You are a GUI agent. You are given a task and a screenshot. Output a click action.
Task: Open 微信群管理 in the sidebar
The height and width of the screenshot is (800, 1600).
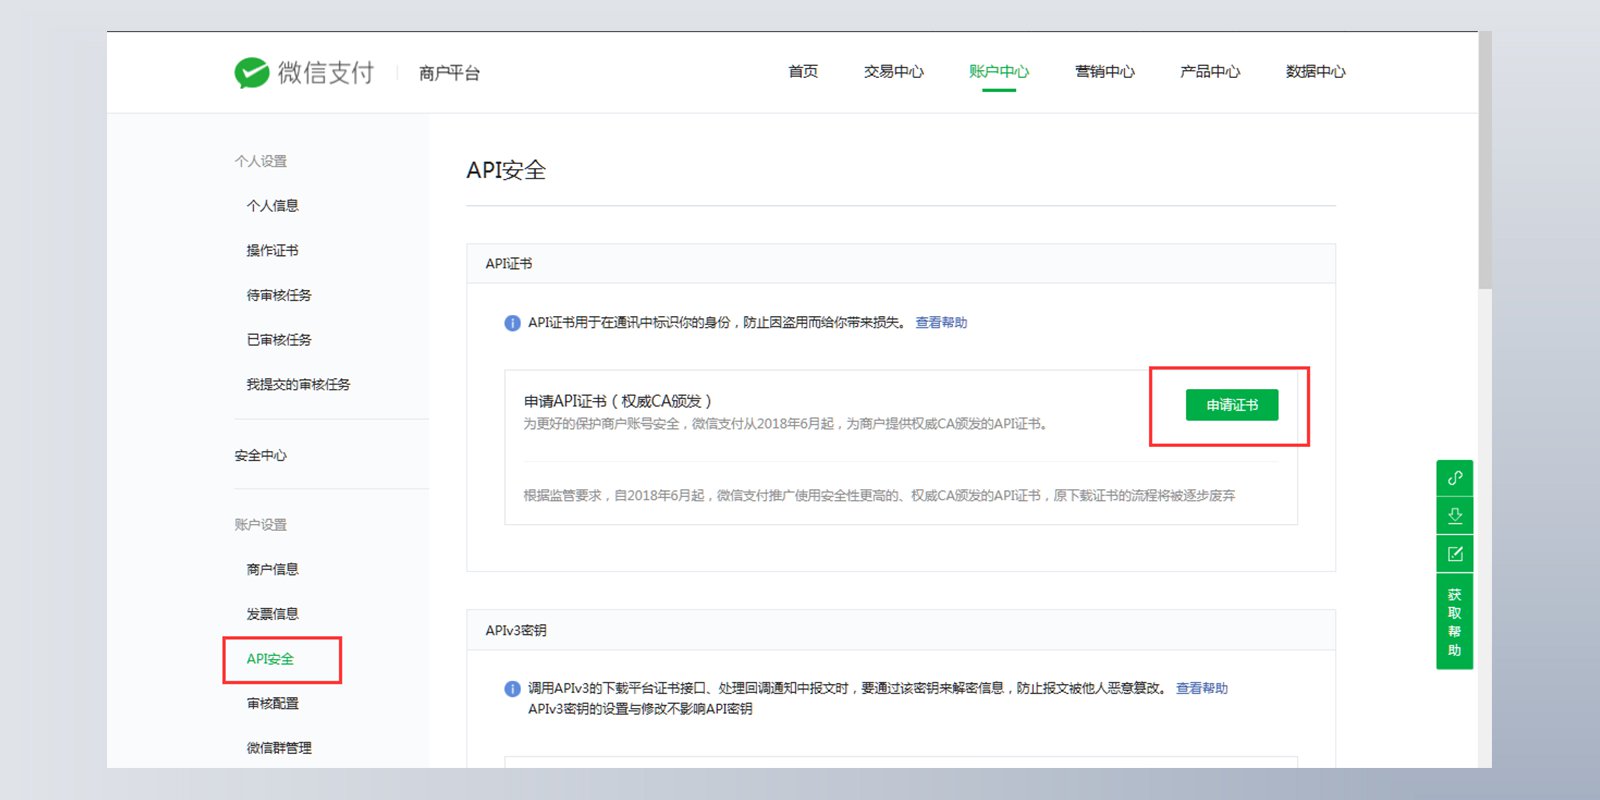[279, 748]
